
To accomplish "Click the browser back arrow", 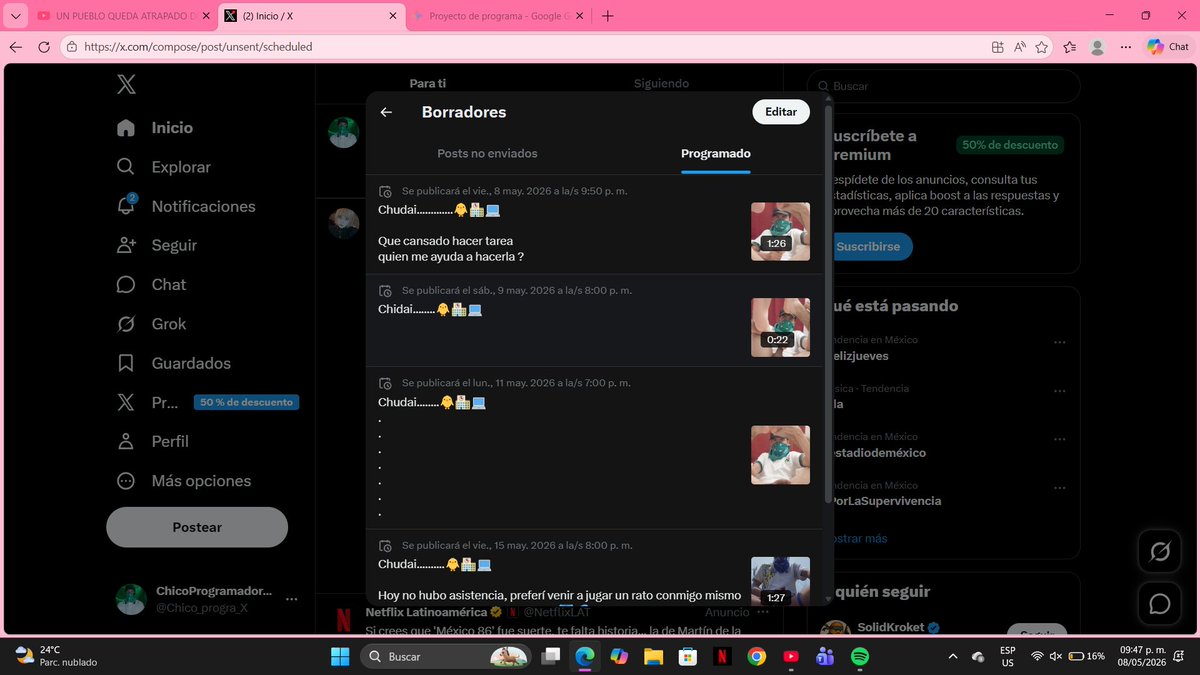I will pos(16,47).
